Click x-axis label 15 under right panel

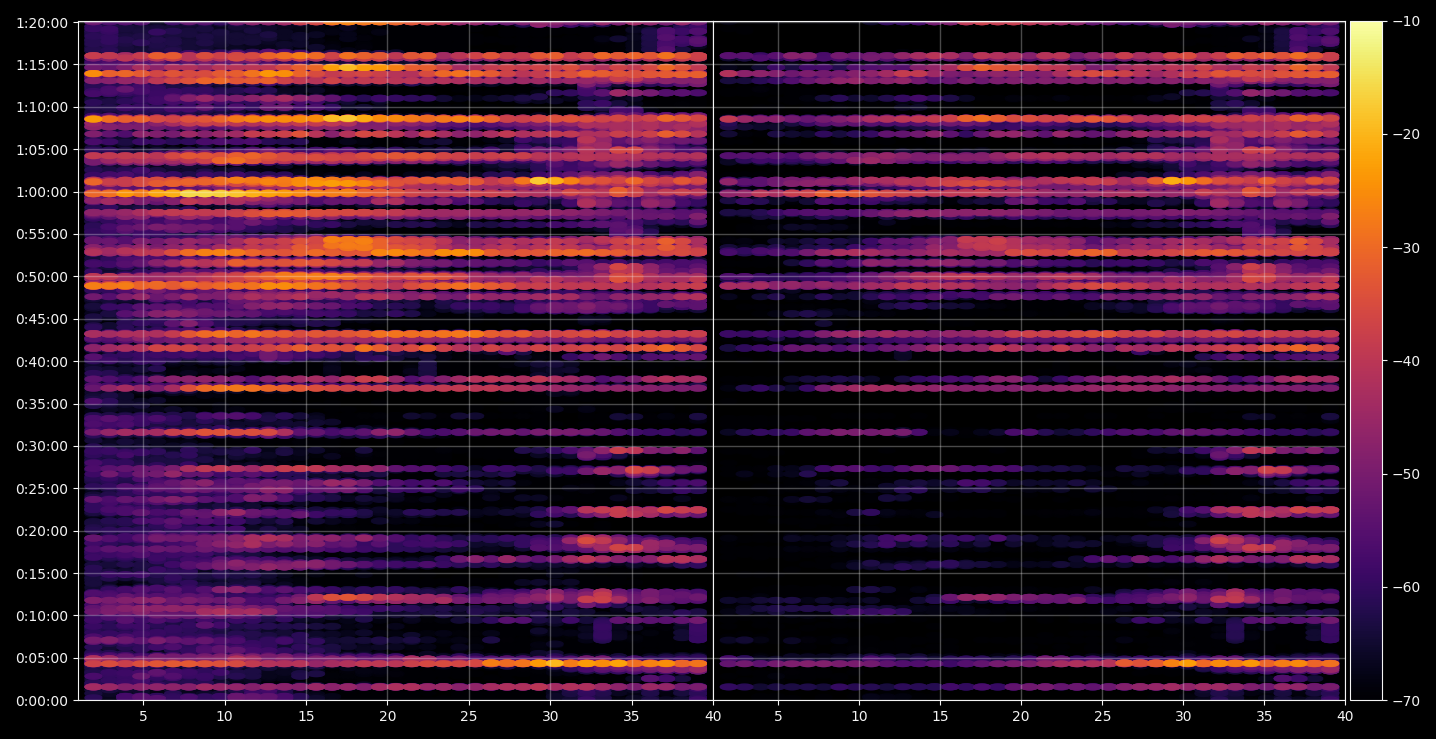(x=940, y=716)
